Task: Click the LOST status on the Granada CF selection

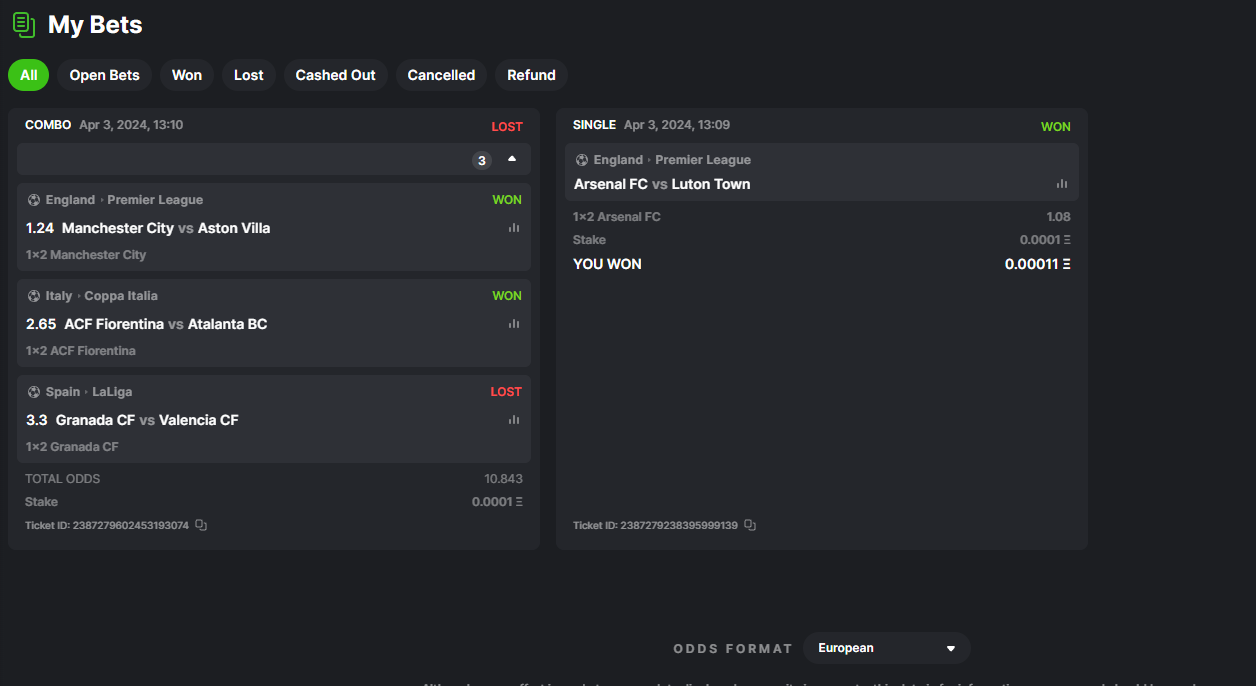Action: (506, 392)
